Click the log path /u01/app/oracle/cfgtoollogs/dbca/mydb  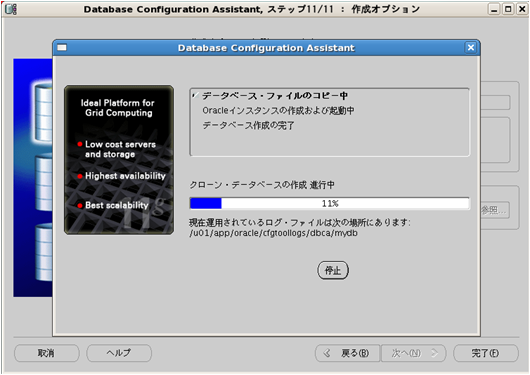(273, 233)
